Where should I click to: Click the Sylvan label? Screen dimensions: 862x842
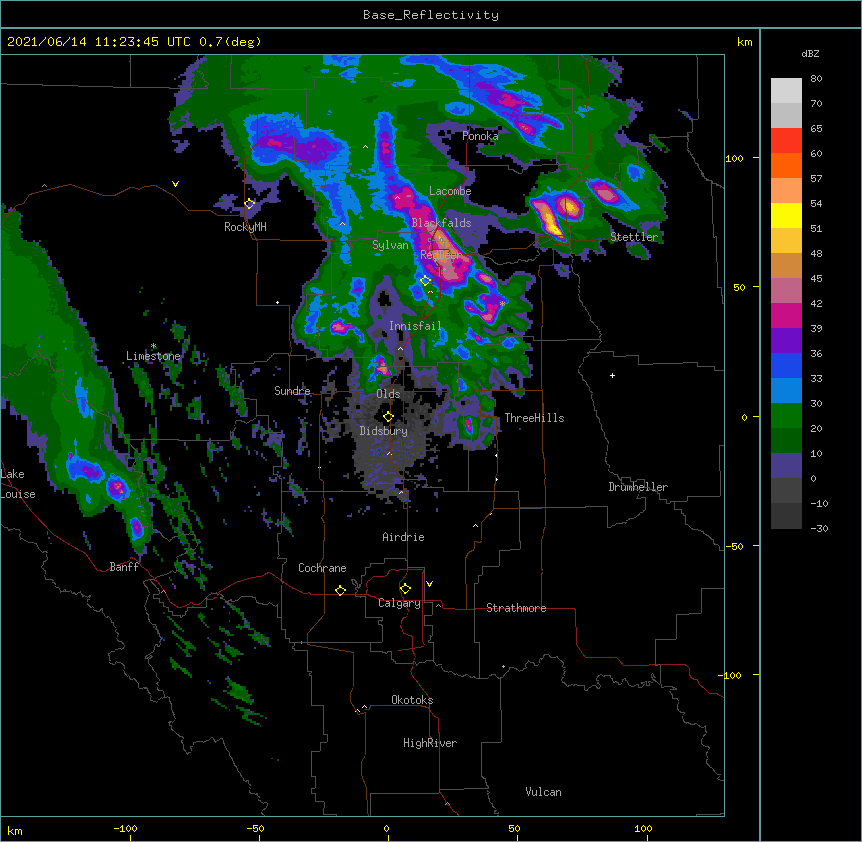[x=390, y=245]
